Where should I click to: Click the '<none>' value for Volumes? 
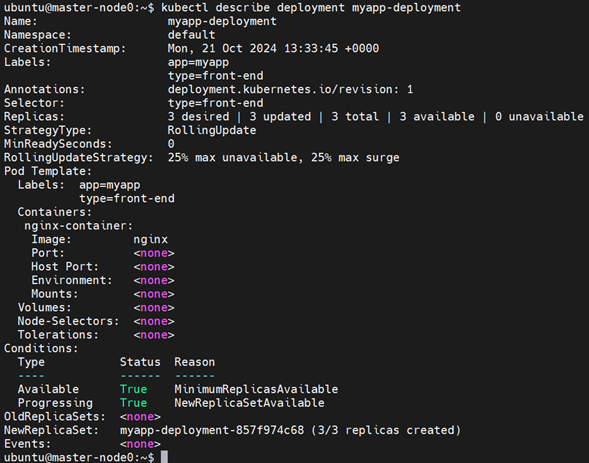[x=154, y=308]
